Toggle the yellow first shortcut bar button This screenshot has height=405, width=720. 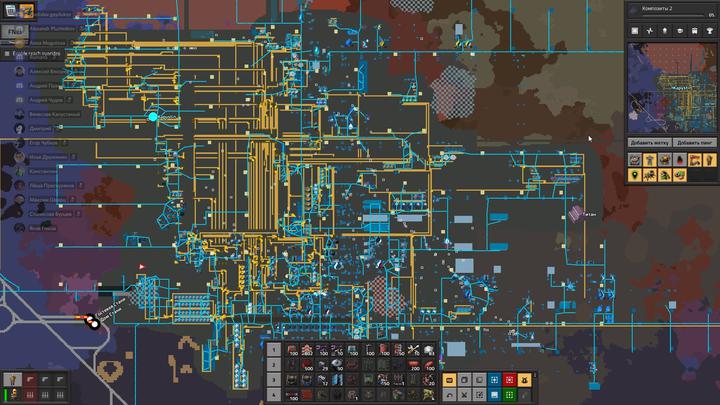pos(450,380)
